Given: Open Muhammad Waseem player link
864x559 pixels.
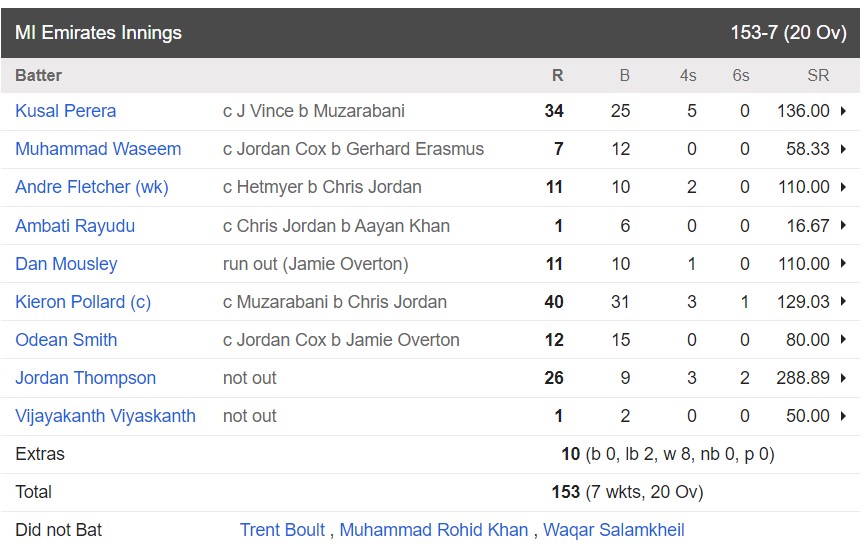Looking at the screenshot, I should click(98, 149).
